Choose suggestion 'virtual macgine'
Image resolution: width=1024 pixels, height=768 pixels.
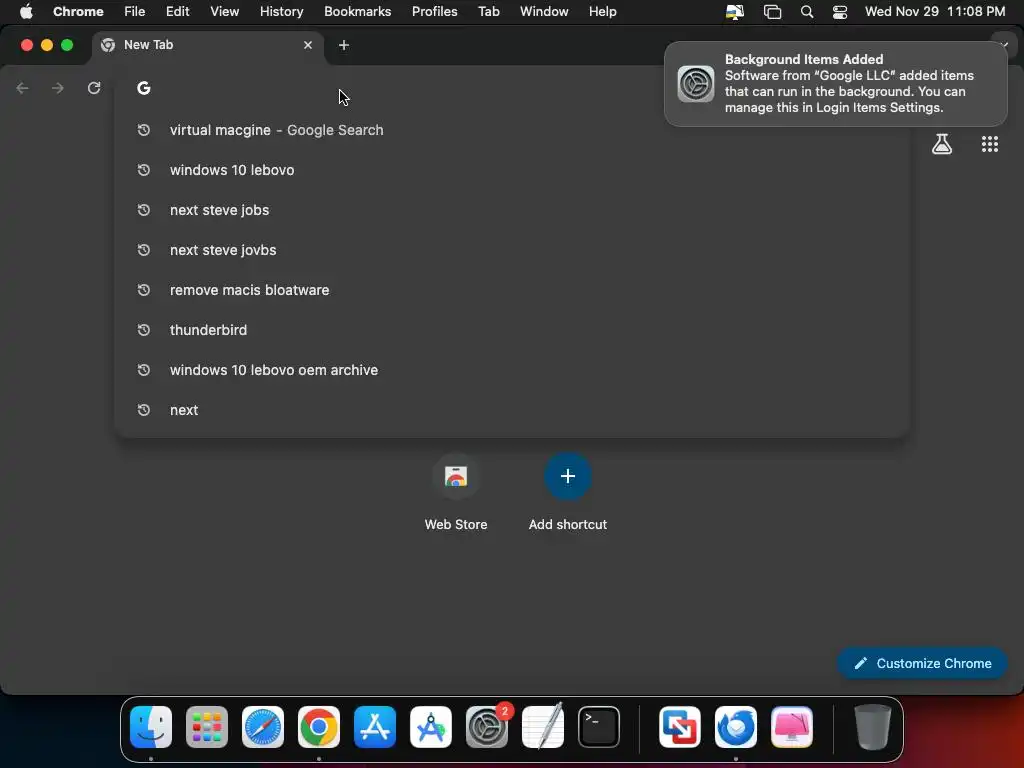(512, 130)
